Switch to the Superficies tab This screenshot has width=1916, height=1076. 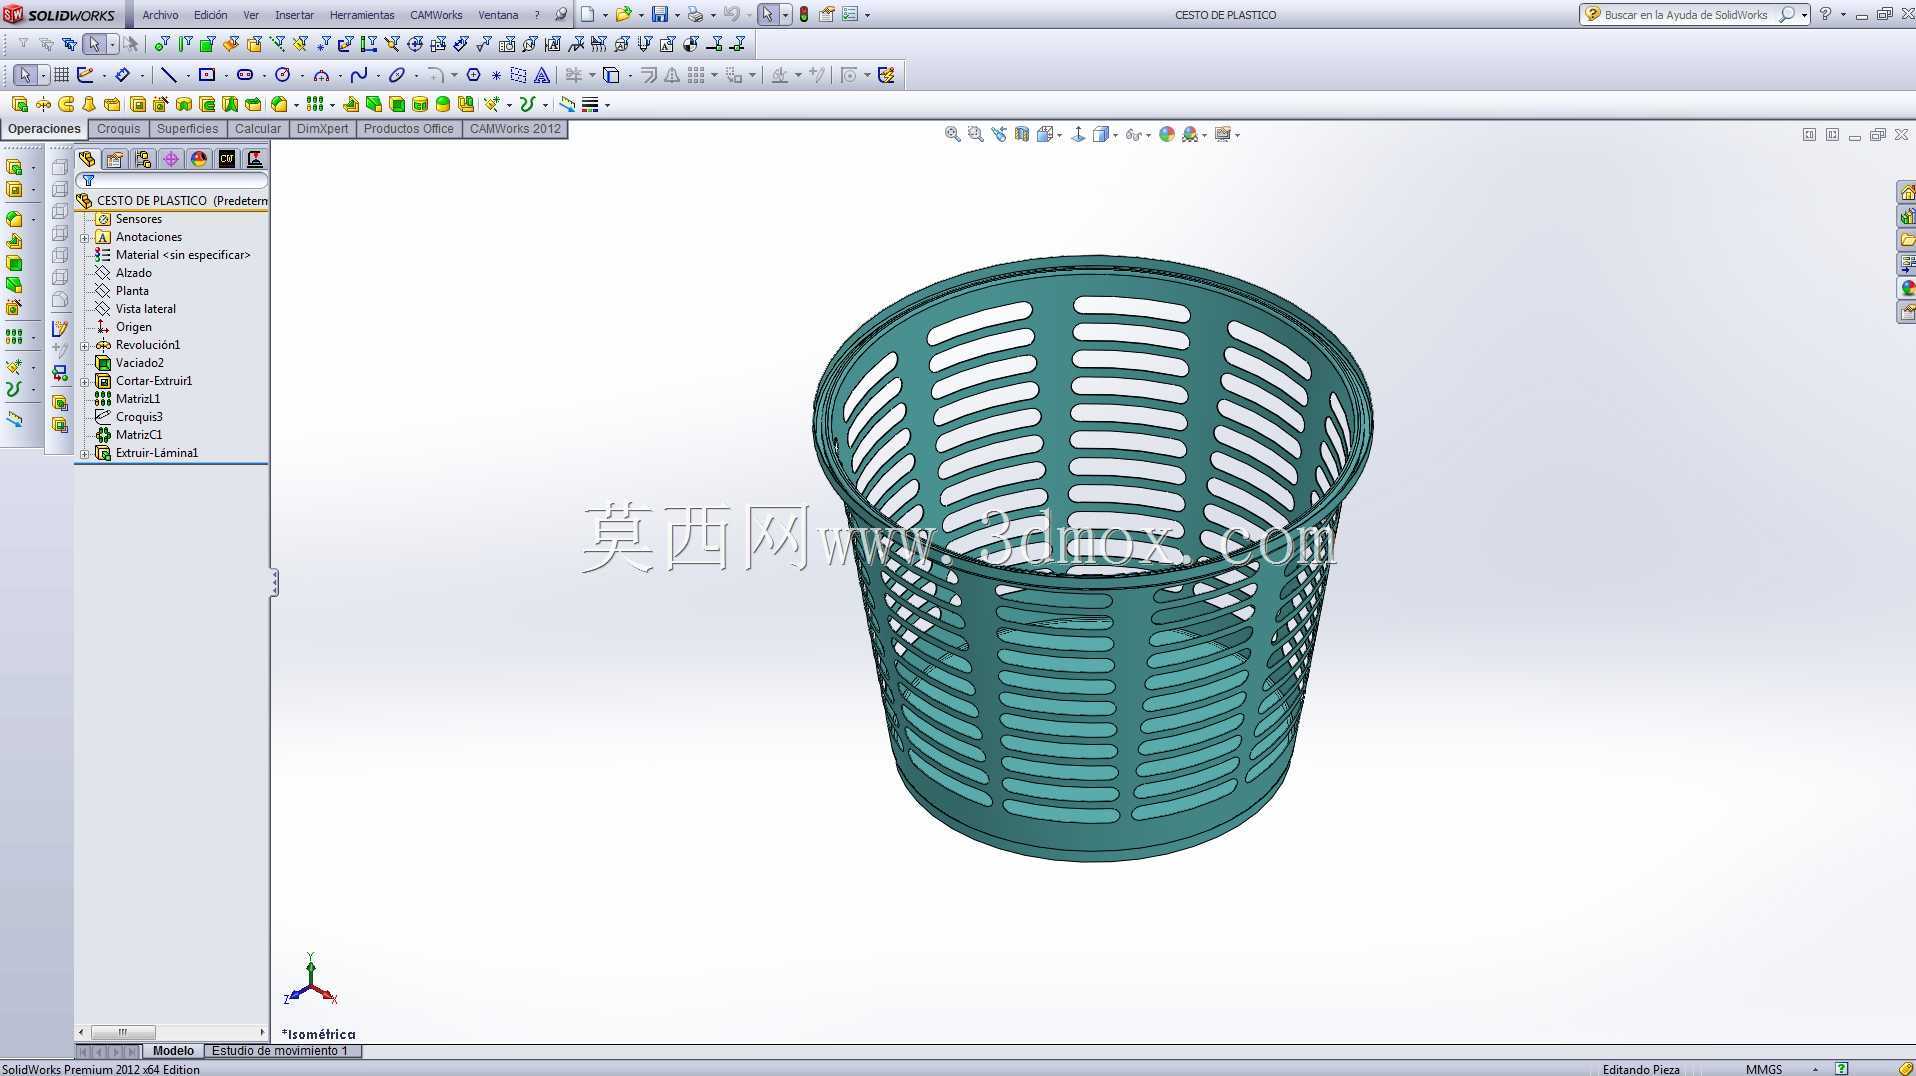(x=187, y=129)
